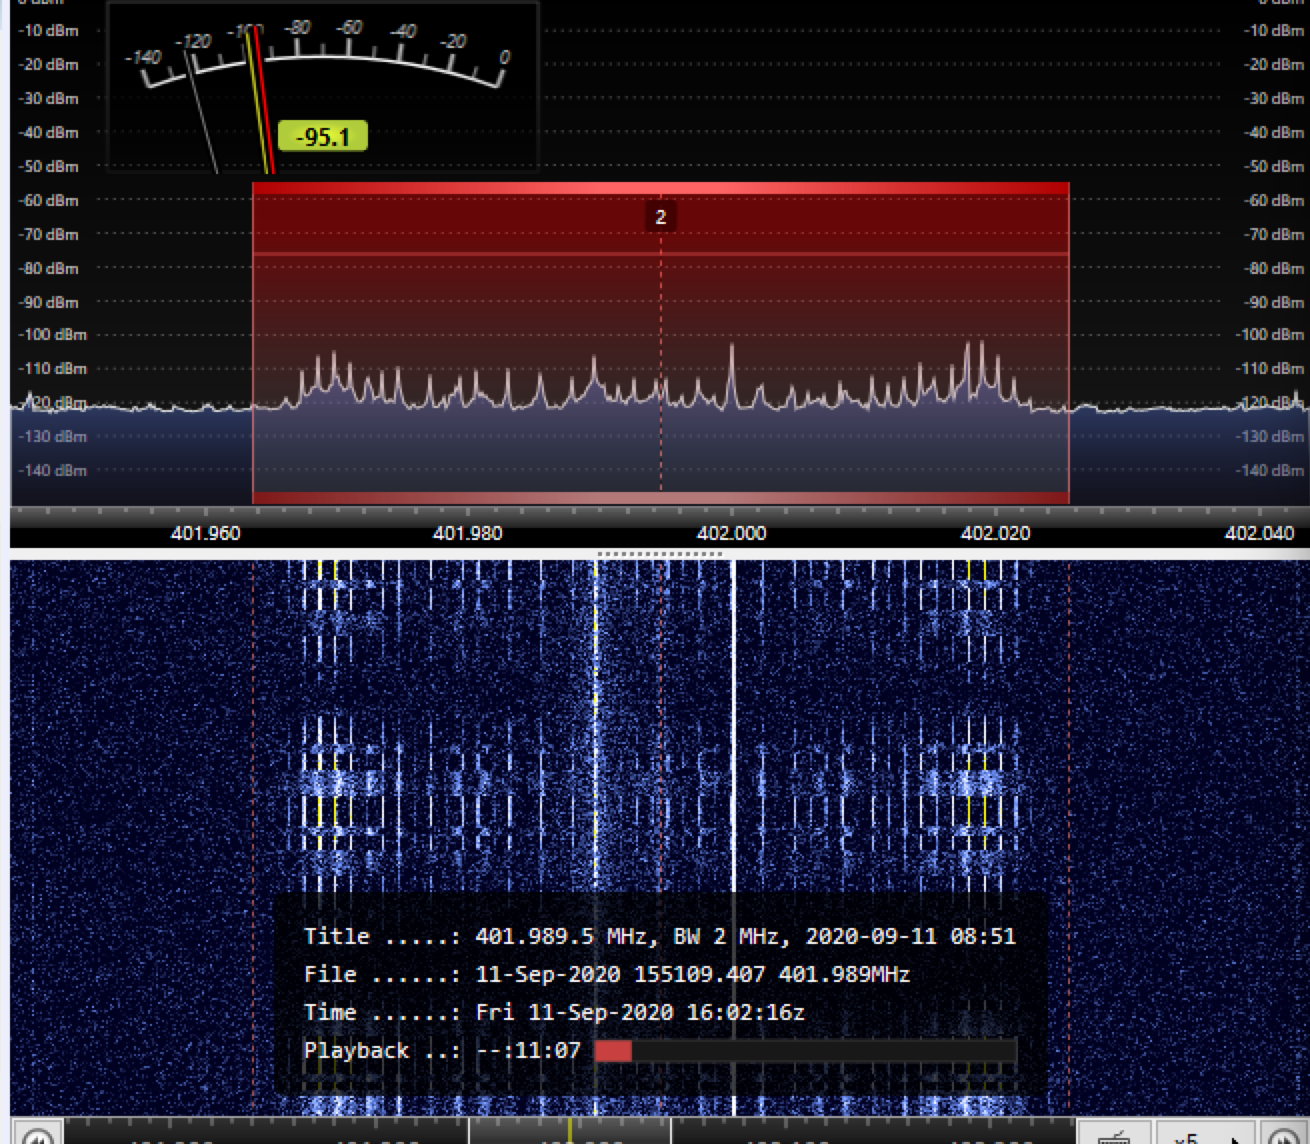
Task: Click the 401.960 label on frequency scale
Action: 205,533
